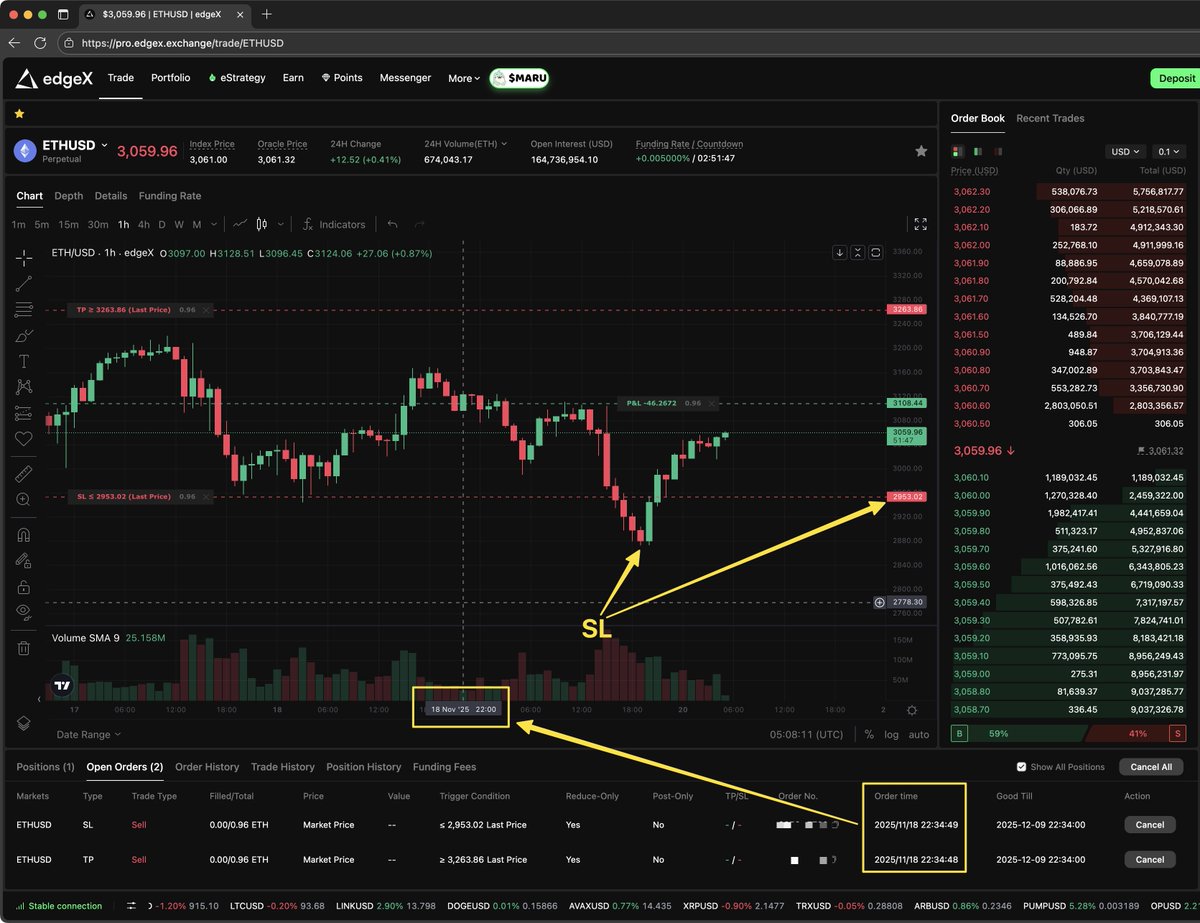Click the trash remove drawings icon

tap(24, 648)
